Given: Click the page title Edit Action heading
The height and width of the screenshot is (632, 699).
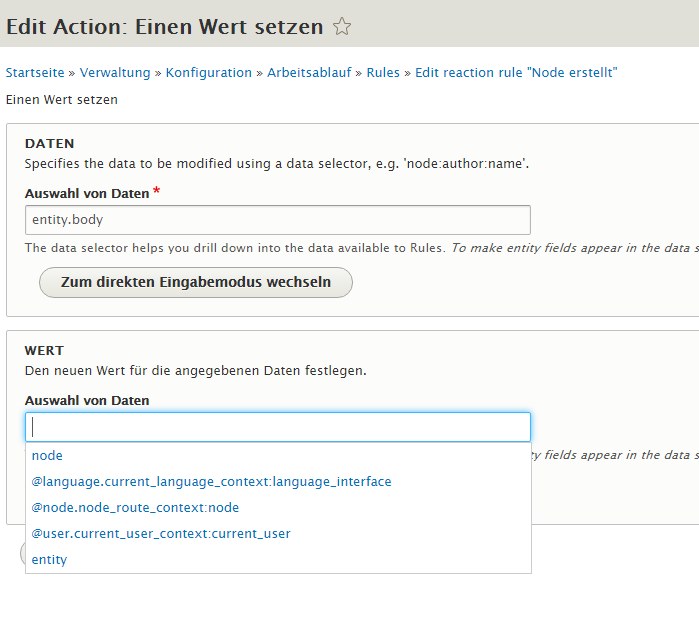Looking at the screenshot, I should (164, 27).
